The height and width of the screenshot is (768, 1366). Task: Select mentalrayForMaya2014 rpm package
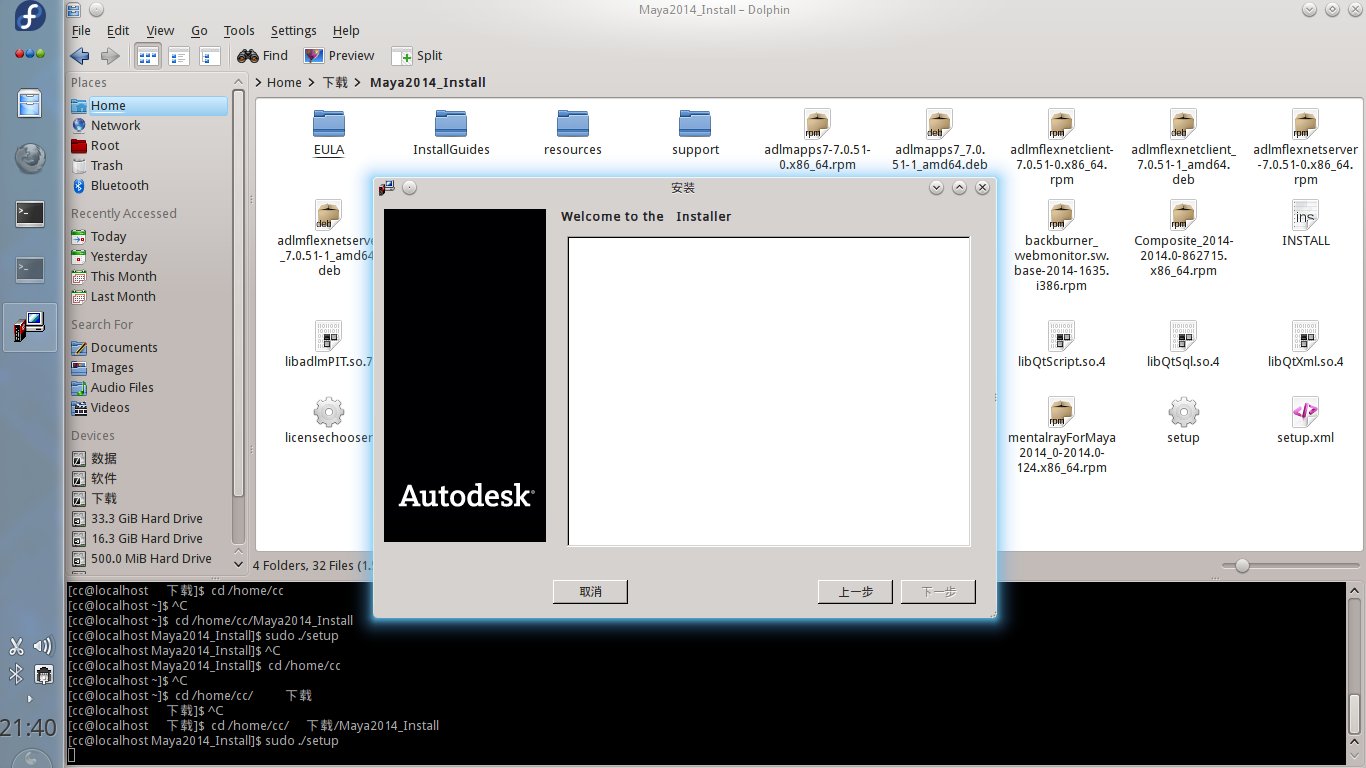(x=1061, y=435)
